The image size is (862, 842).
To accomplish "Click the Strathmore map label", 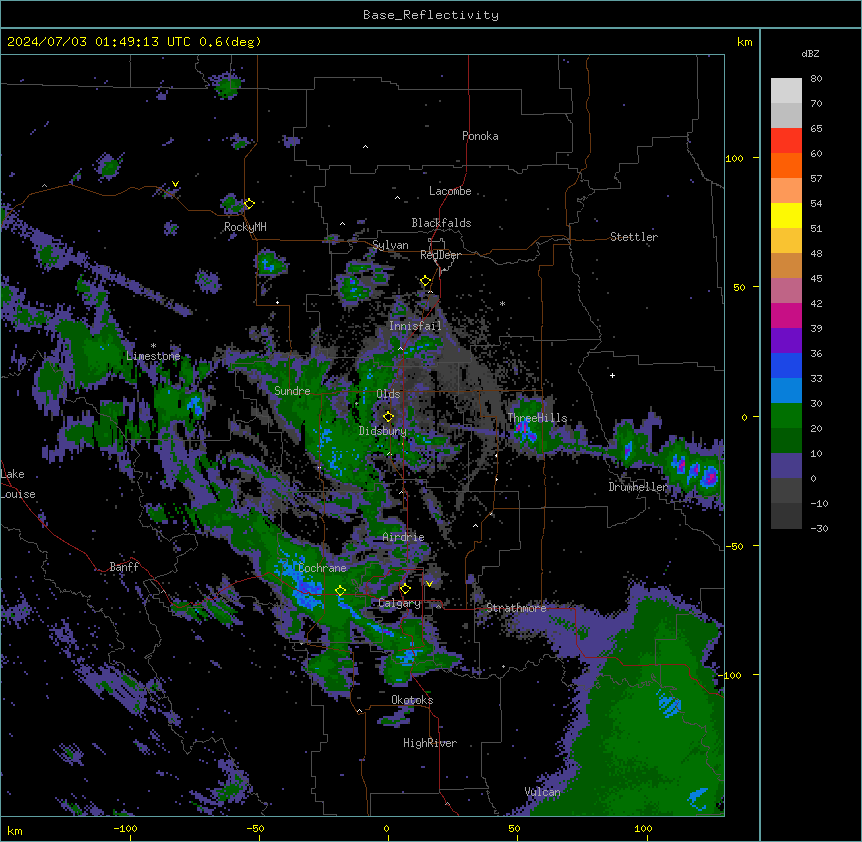I will tap(516, 608).
